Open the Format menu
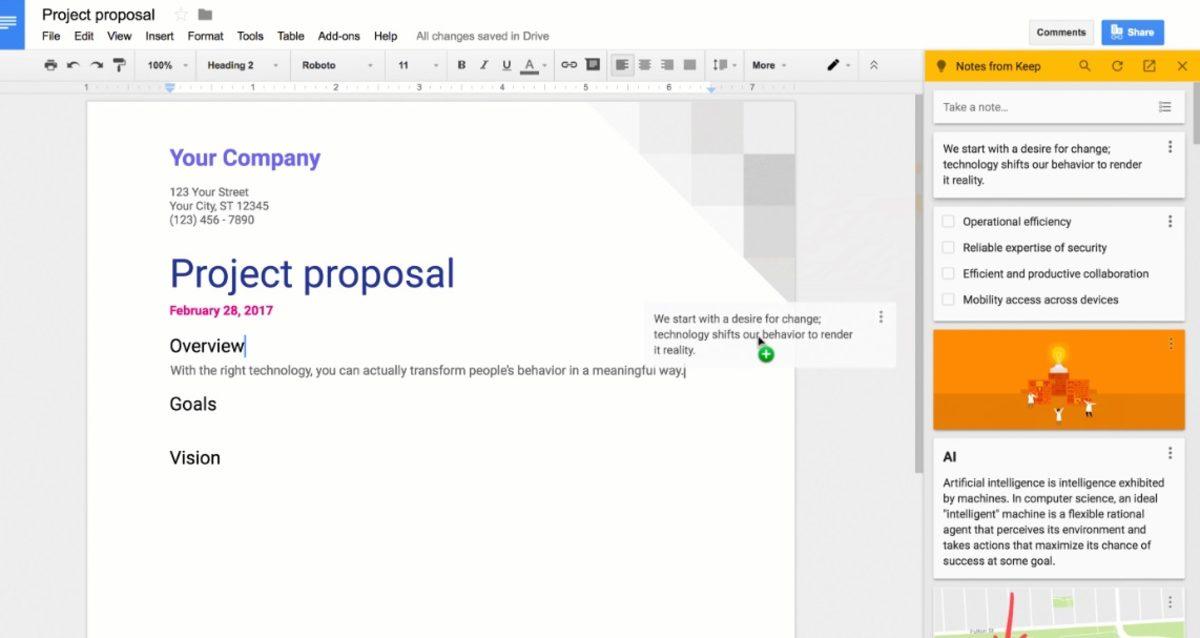 [x=205, y=35]
